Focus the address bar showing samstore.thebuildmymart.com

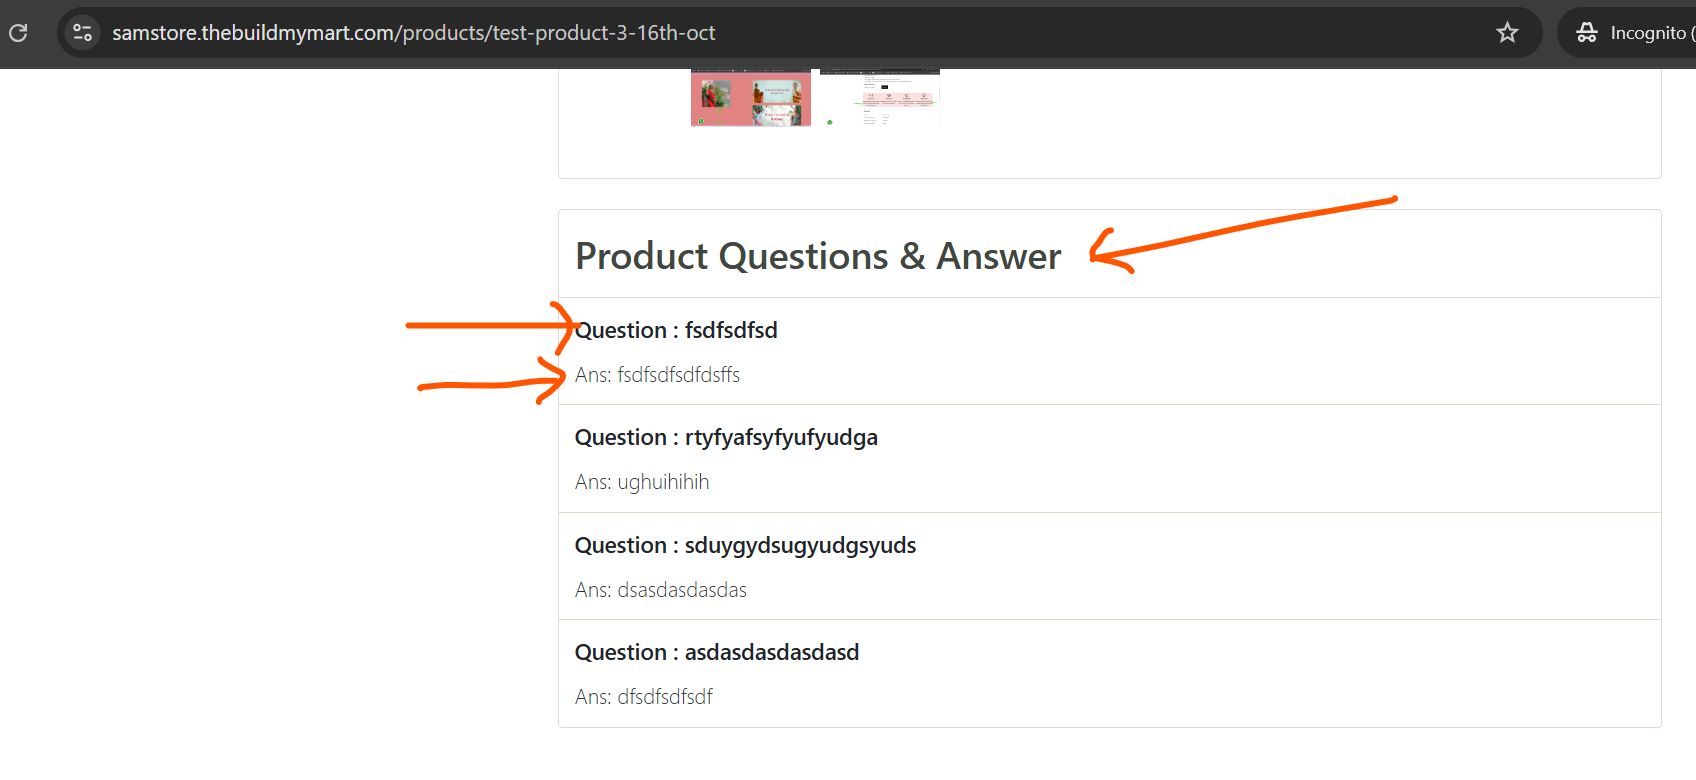(x=414, y=33)
